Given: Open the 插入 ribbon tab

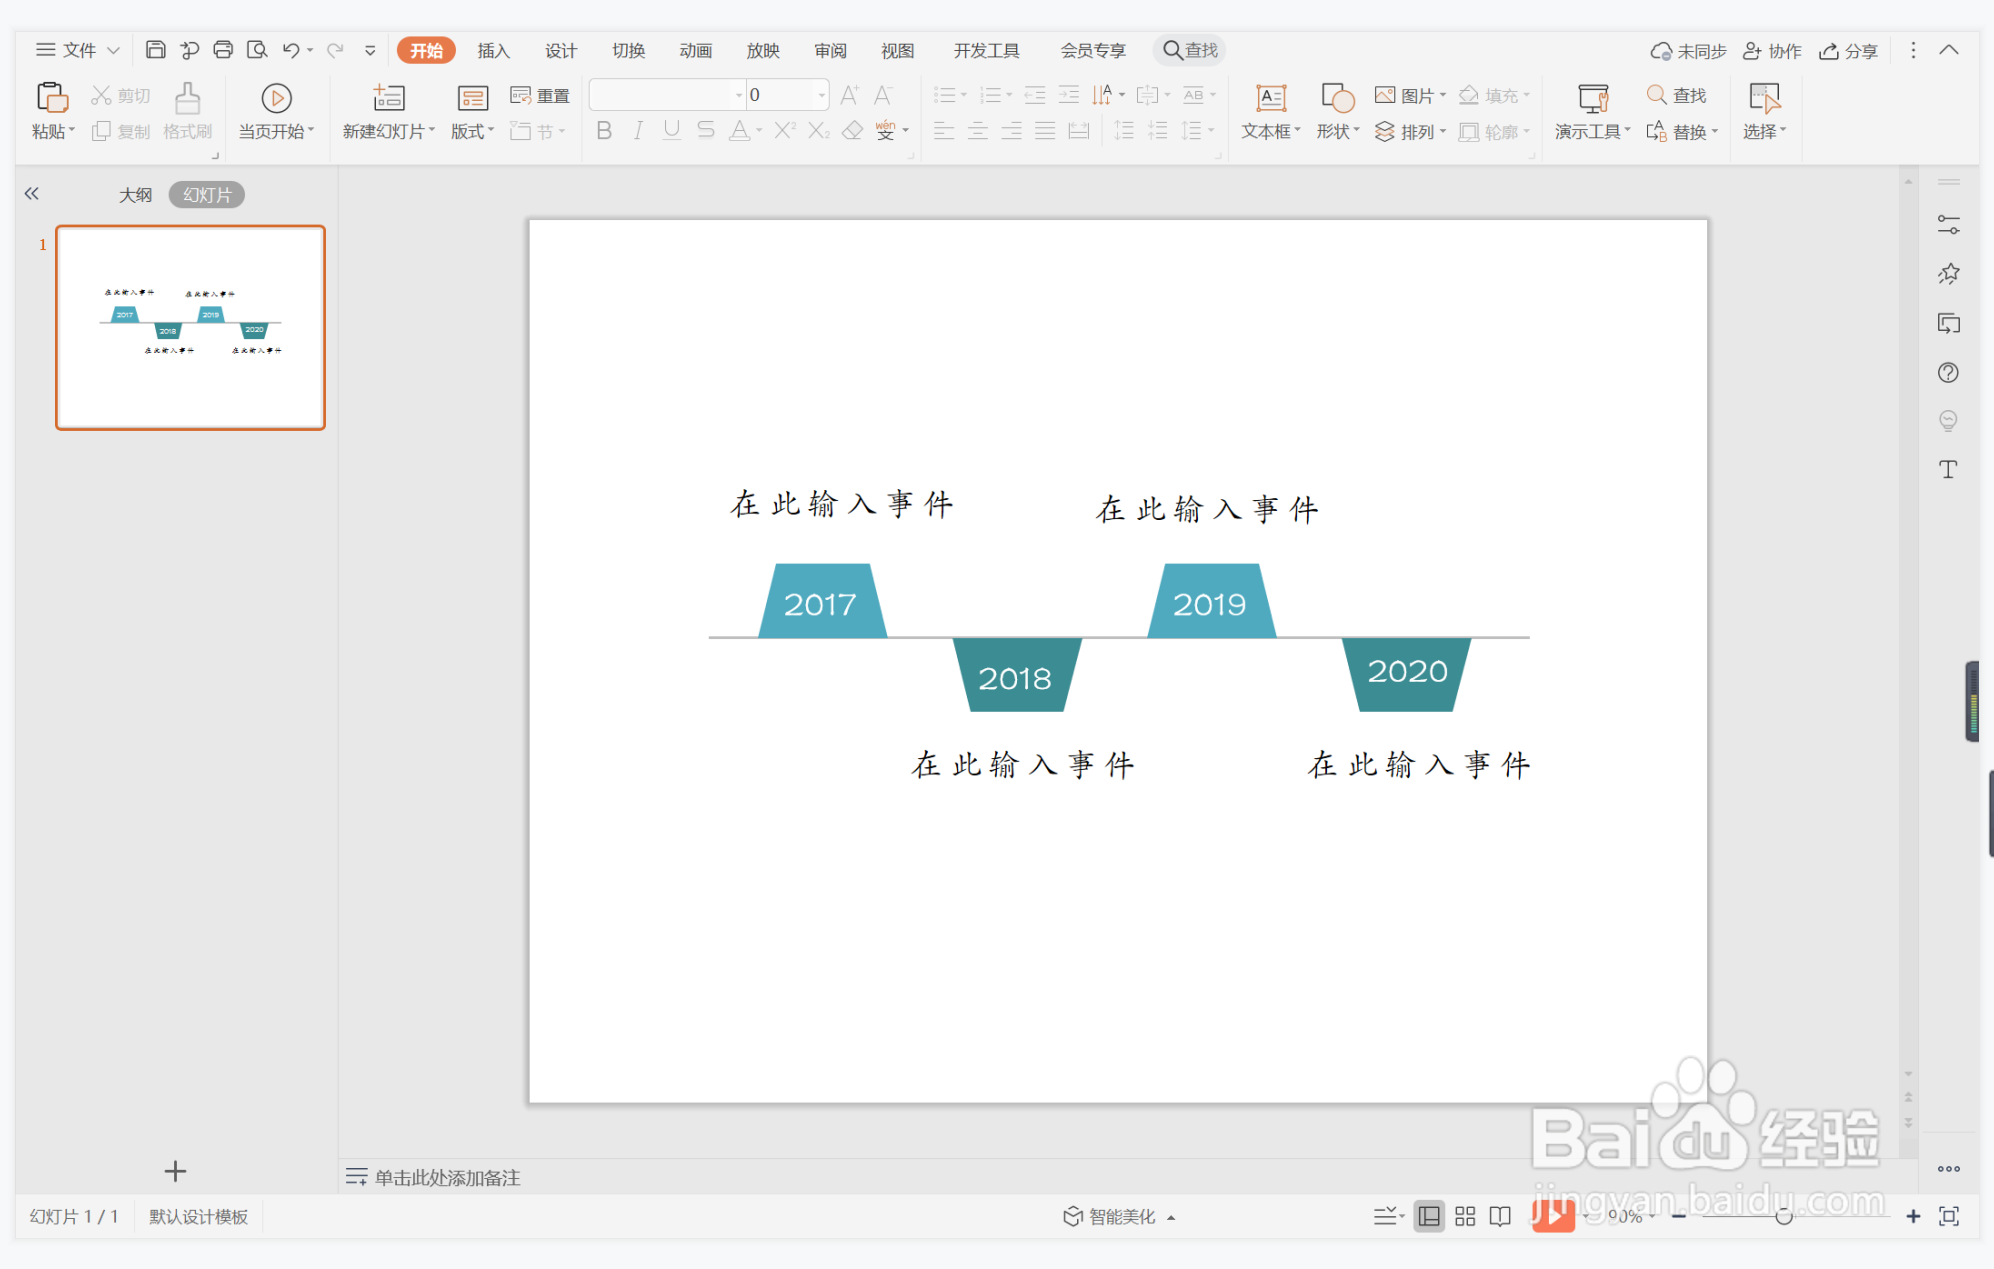Looking at the screenshot, I should 493,50.
